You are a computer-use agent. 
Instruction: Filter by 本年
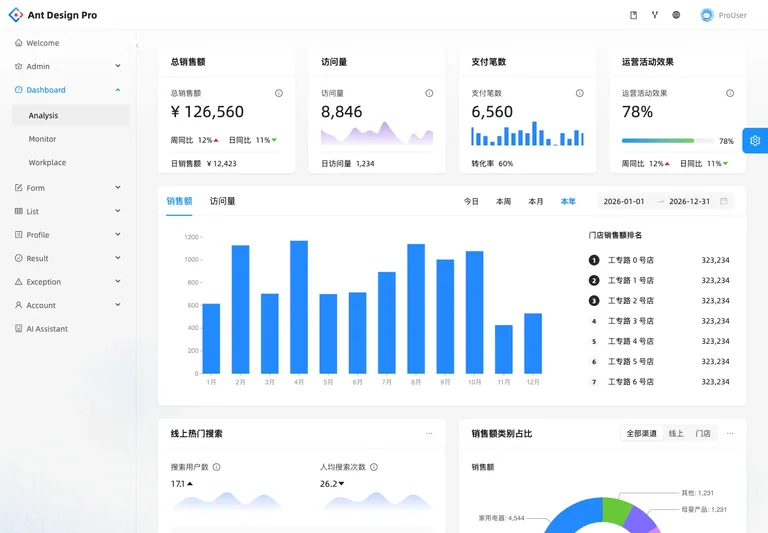568,201
